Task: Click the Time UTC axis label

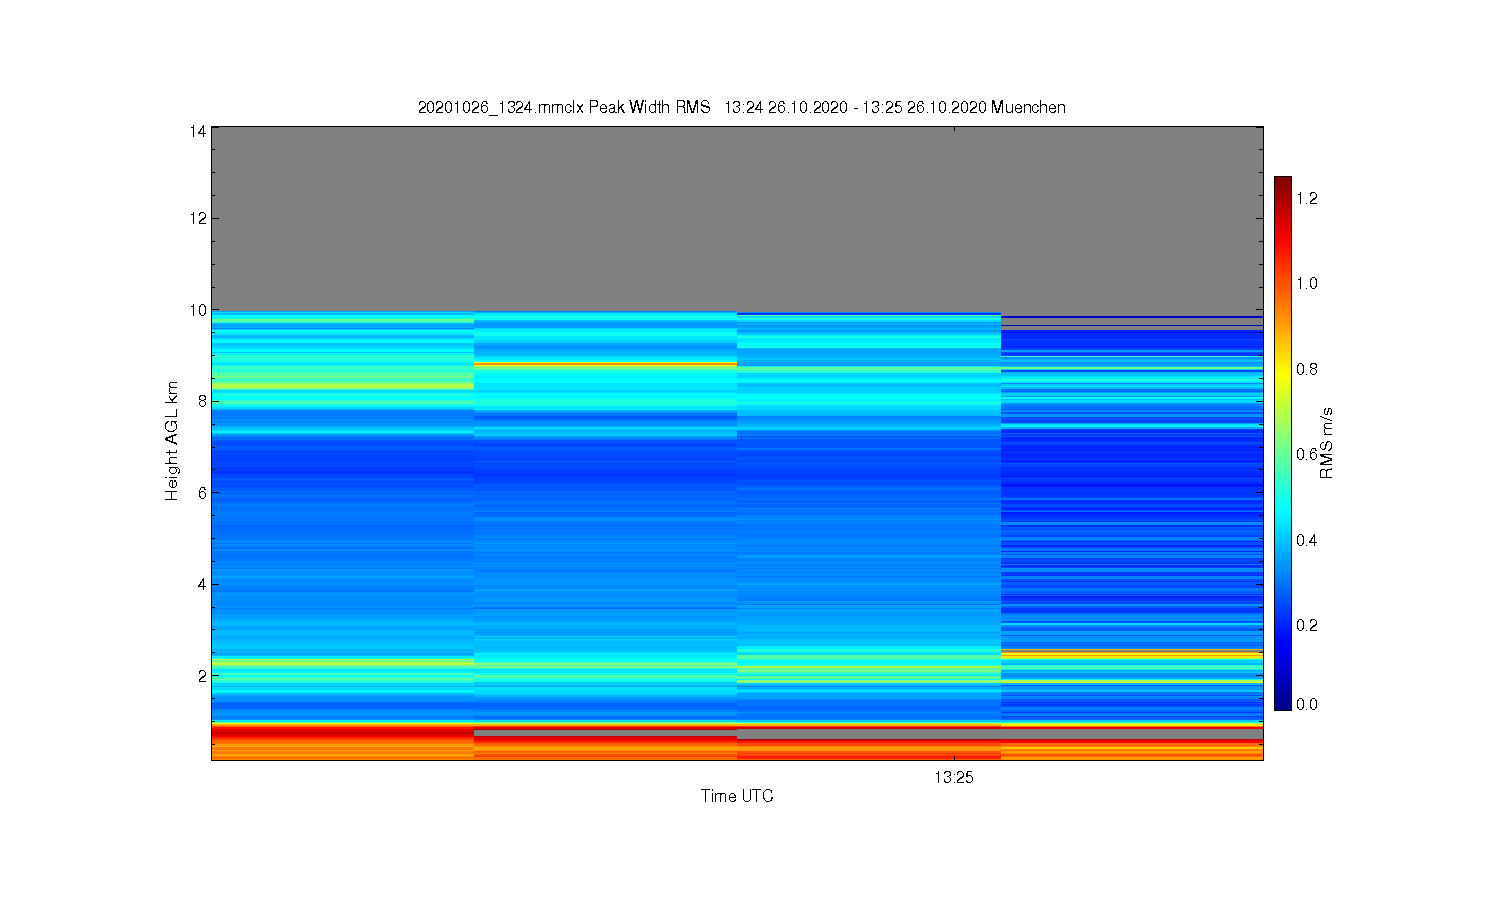Action: click(737, 796)
